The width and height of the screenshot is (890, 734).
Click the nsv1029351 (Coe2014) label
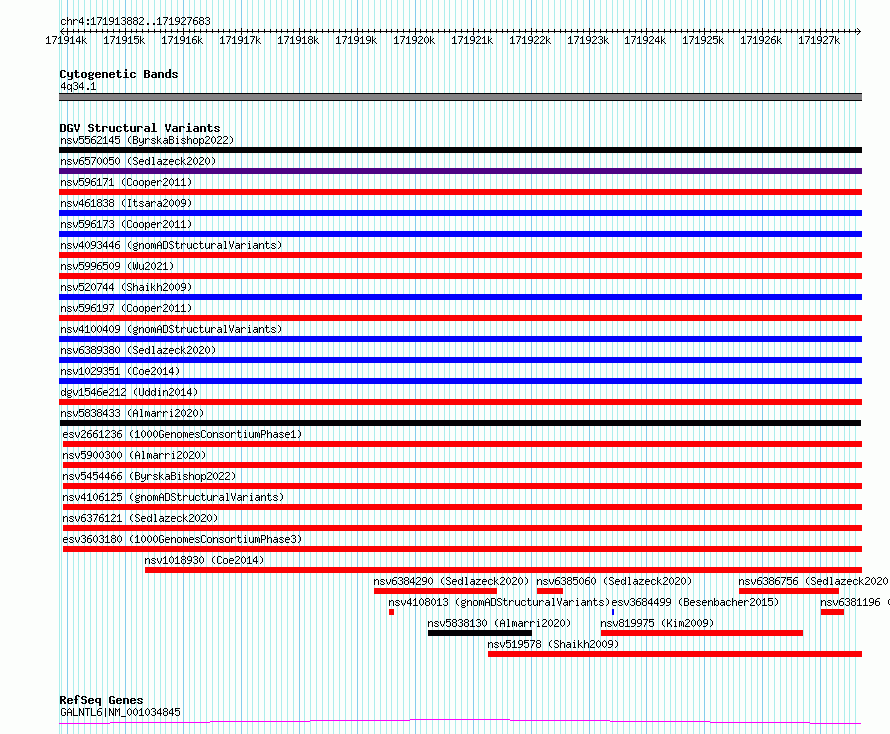click(x=120, y=371)
